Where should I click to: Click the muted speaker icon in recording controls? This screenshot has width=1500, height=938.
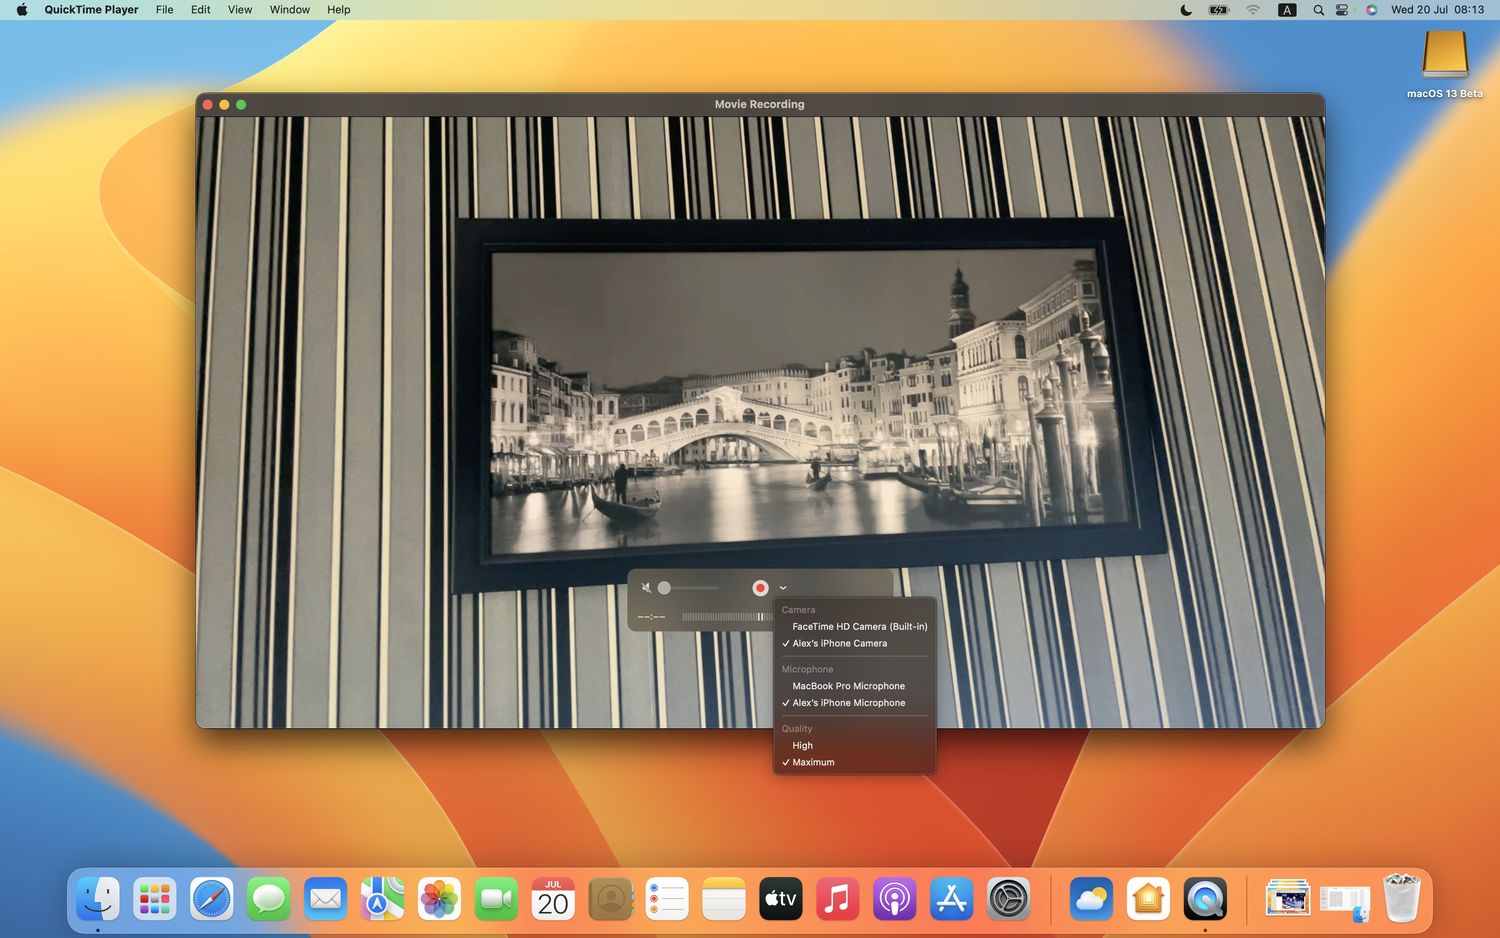[646, 588]
